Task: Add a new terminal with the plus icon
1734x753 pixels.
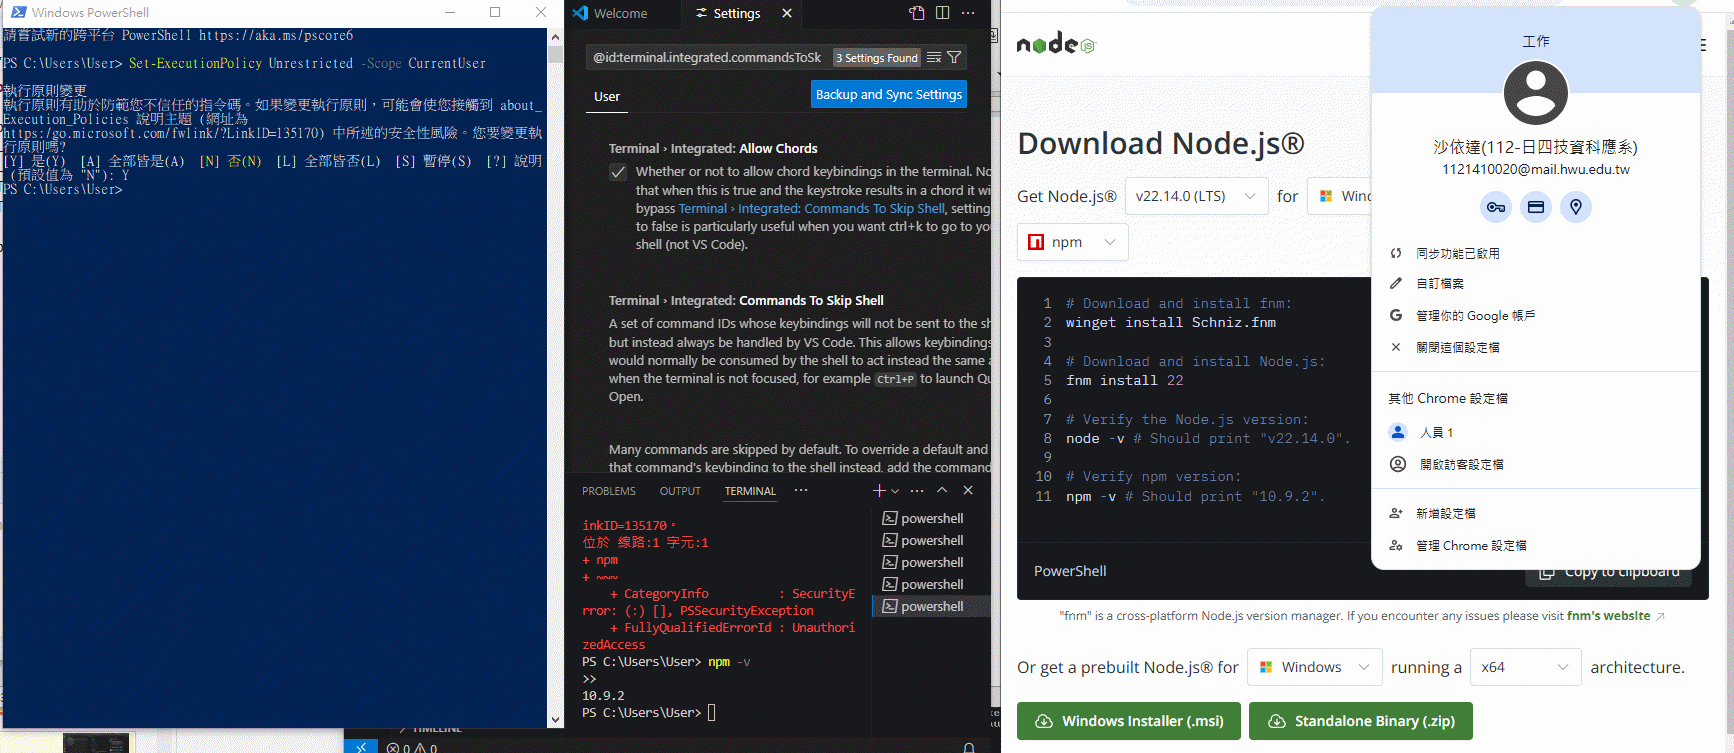Action: click(x=878, y=490)
